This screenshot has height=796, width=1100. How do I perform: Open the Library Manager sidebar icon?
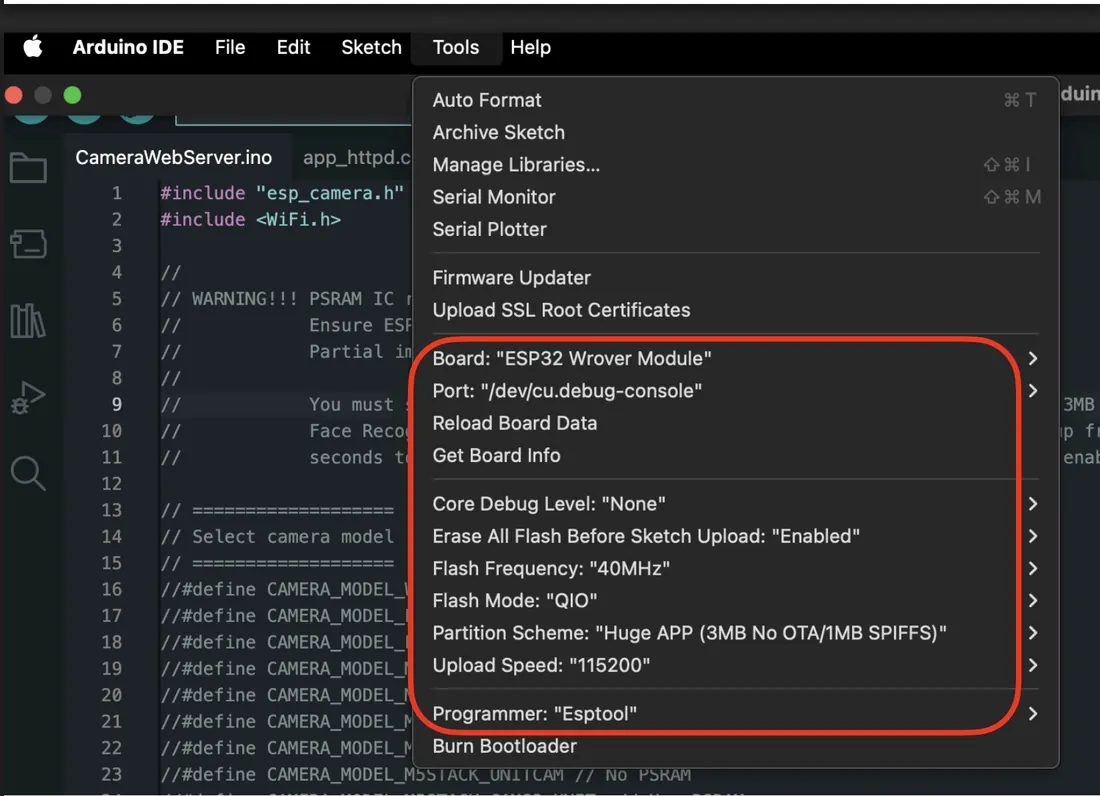coord(28,321)
